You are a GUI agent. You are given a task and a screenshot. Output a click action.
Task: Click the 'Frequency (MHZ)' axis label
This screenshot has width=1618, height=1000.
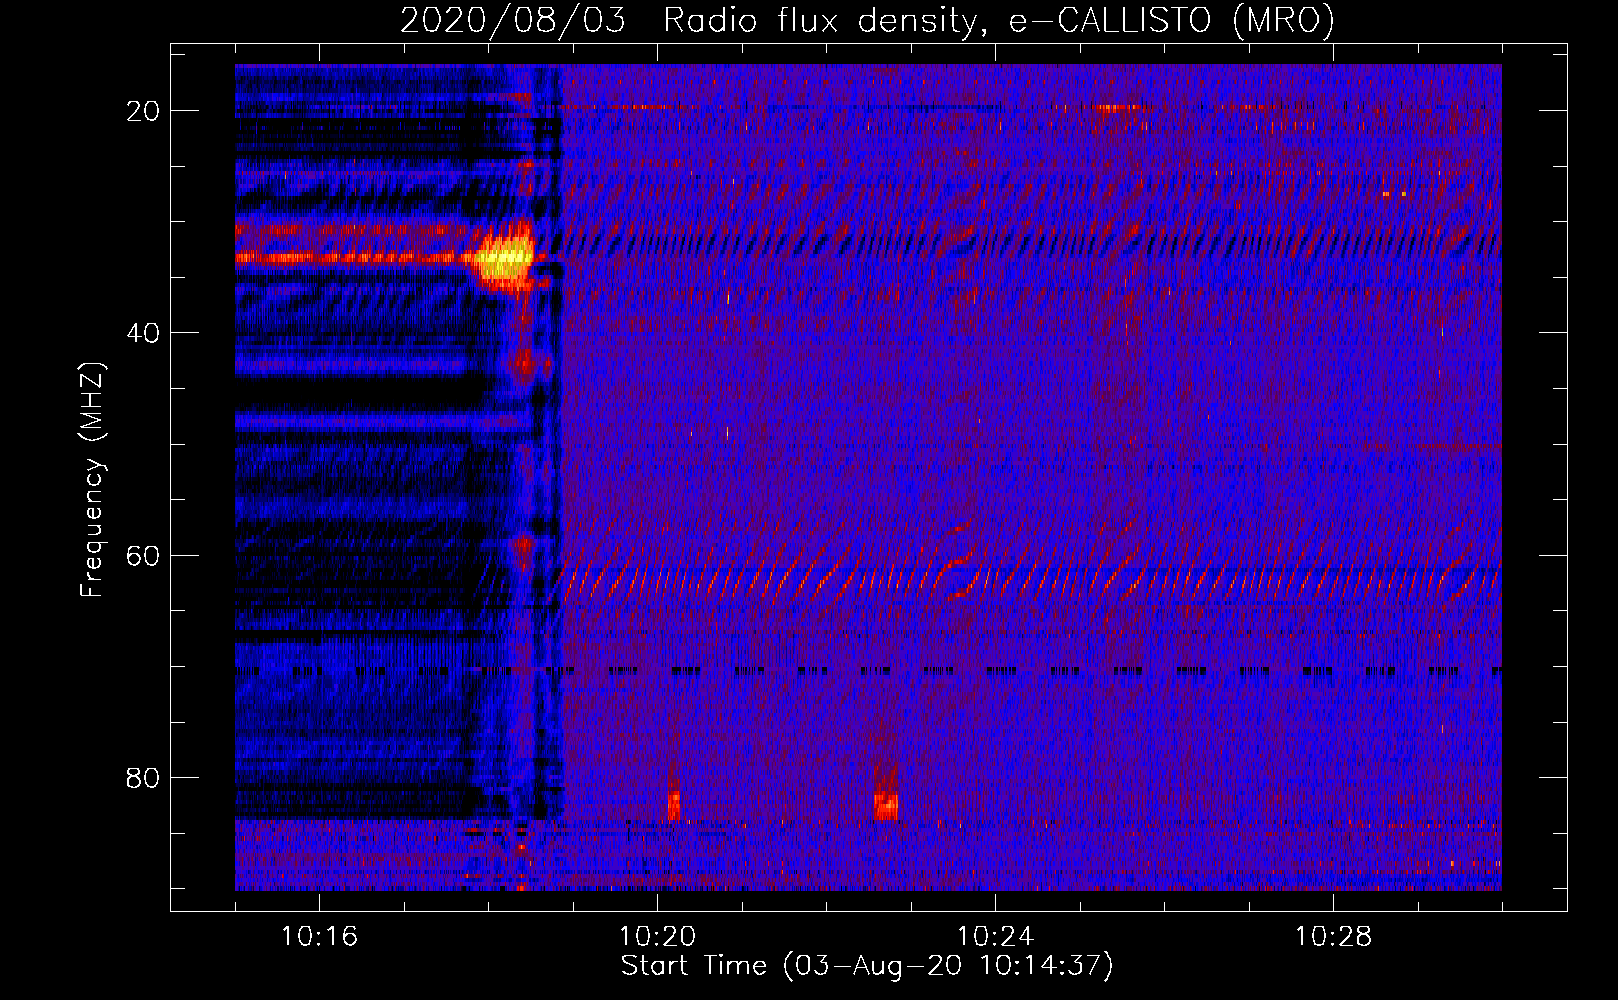click(x=92, y=480)
